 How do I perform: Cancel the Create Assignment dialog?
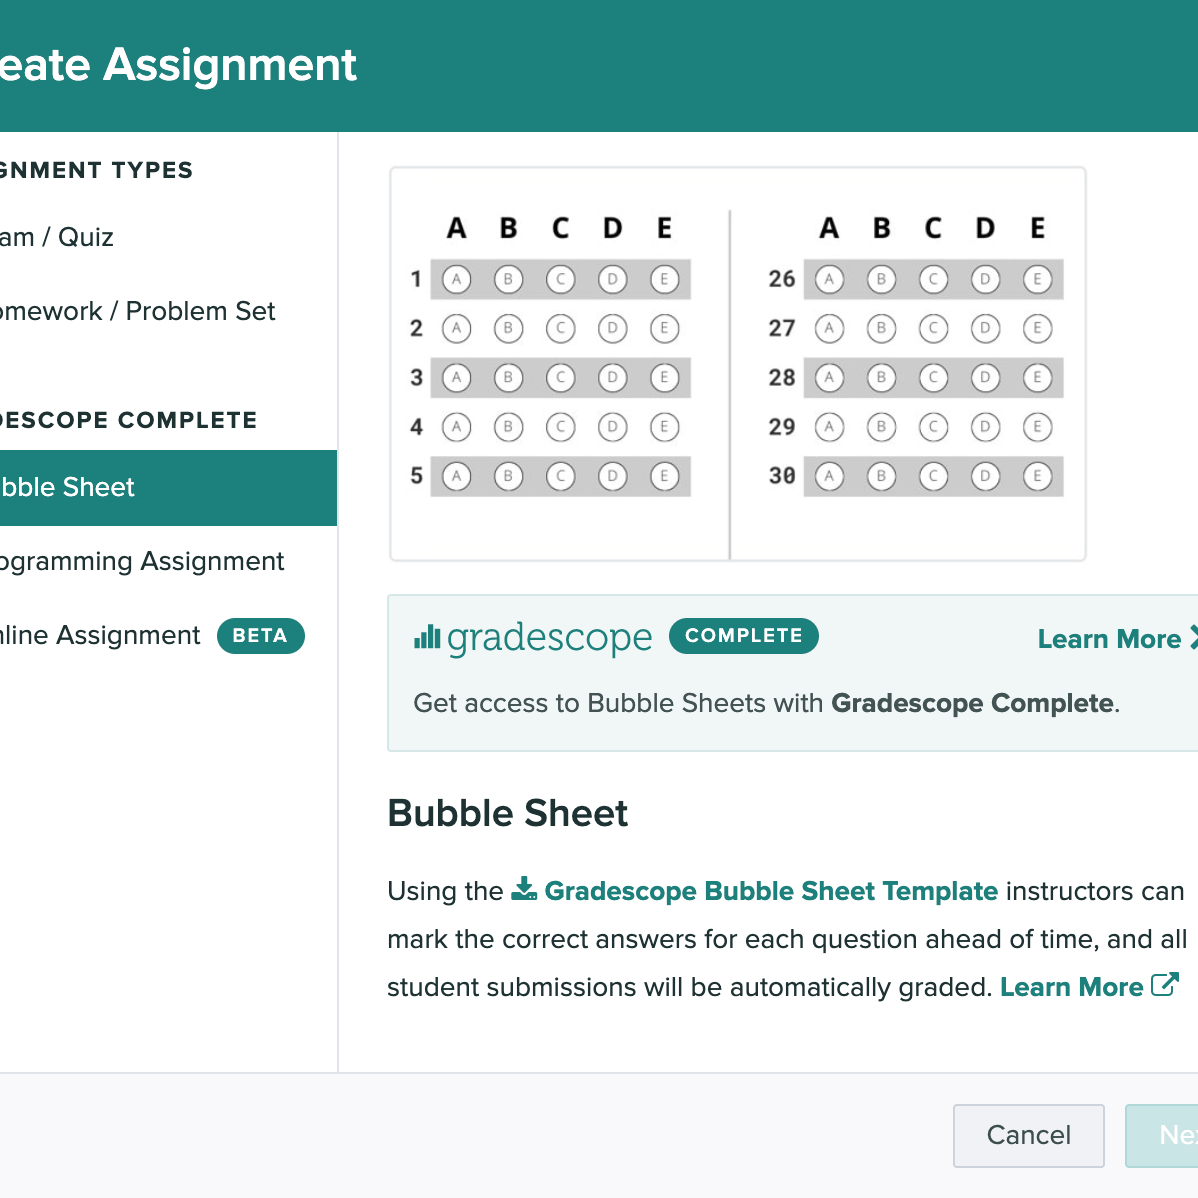[x=1028, y=1135]
